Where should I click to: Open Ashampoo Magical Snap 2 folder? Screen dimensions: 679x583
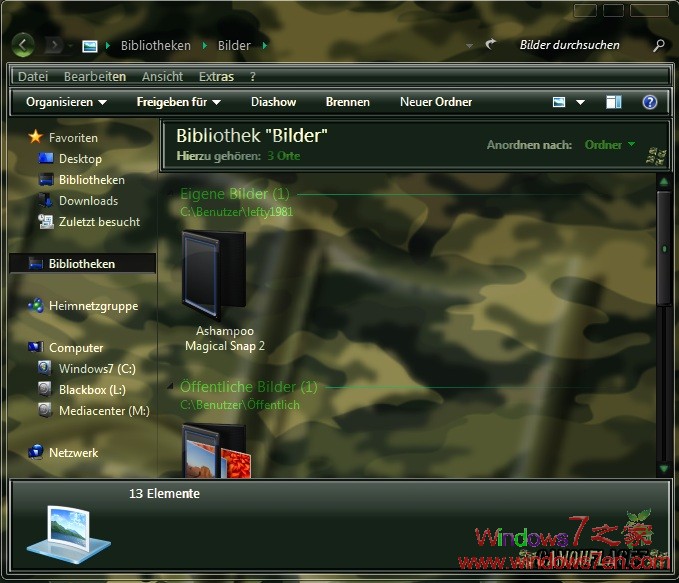tap(215, 277)
